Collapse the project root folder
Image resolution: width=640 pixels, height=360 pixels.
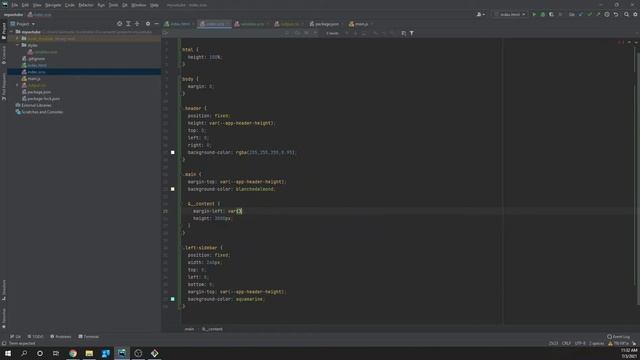point(12,31)
